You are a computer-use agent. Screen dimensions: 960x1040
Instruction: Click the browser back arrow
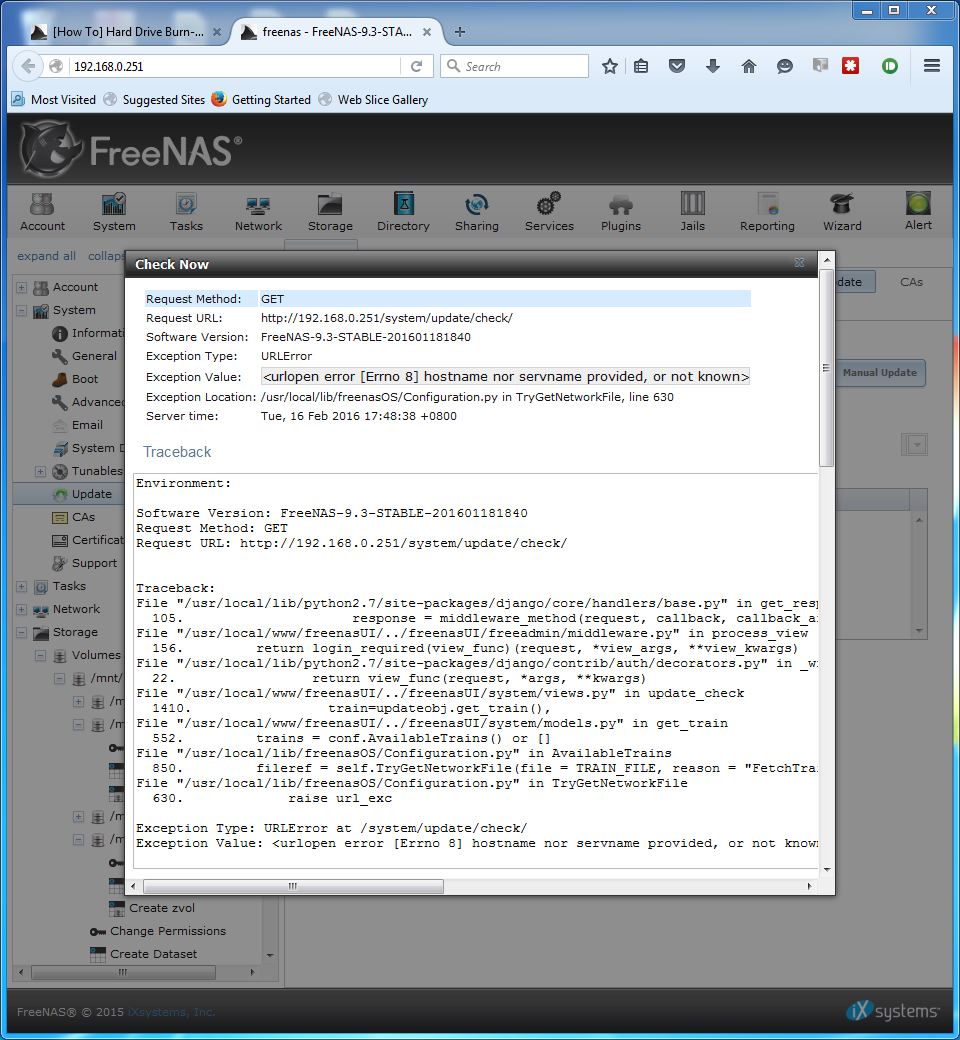coord(28,66)
